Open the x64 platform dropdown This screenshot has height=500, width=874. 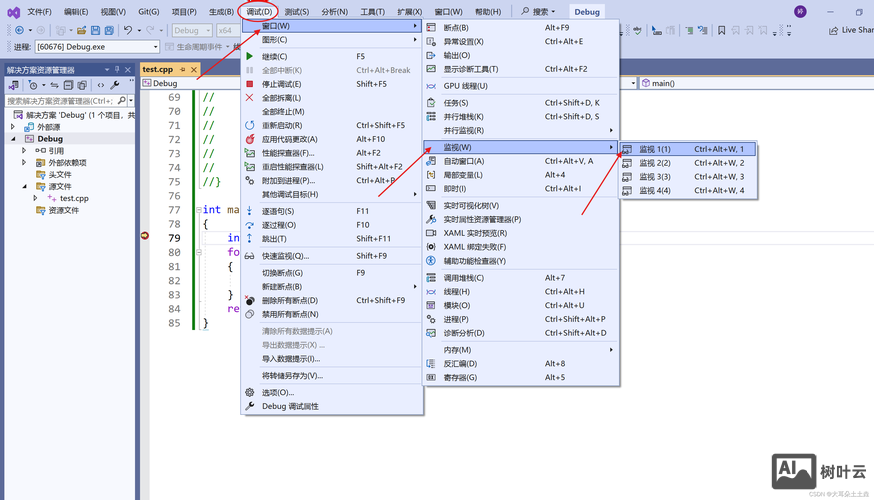229,30
